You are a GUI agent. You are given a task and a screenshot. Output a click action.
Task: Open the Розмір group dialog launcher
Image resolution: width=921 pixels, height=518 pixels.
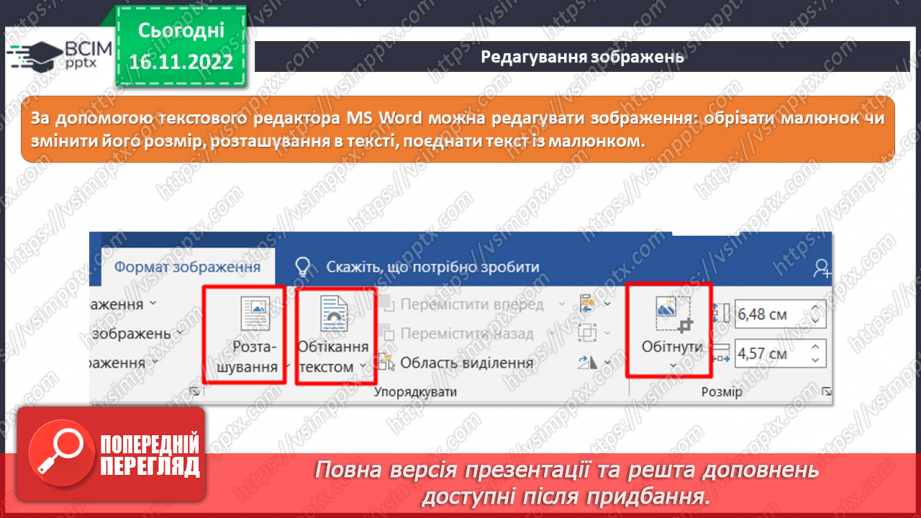[x=826, y=392]
